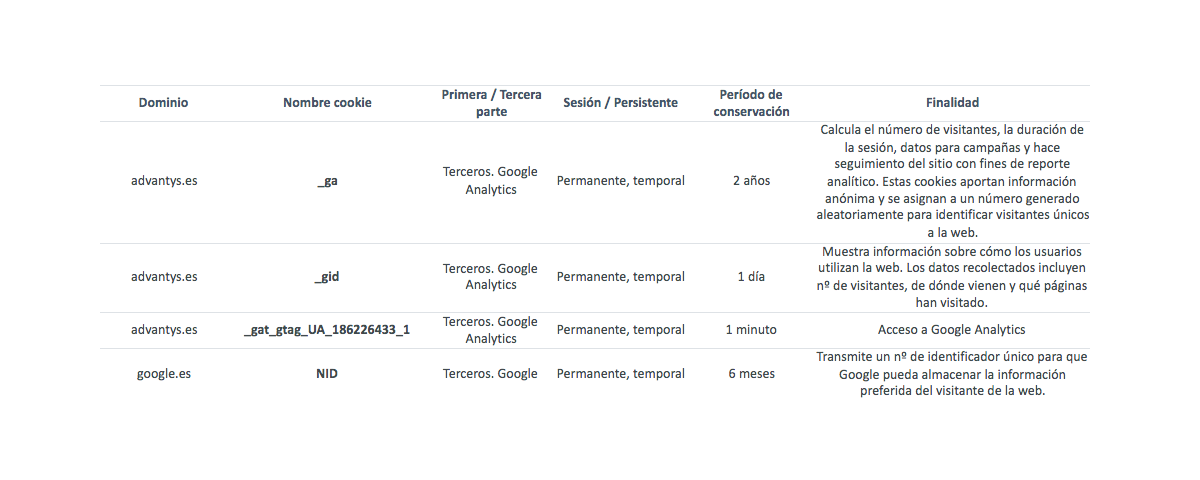Select the google.es domain cell
This screenshot has height=480, width=1200.
(x=164, y=374)
